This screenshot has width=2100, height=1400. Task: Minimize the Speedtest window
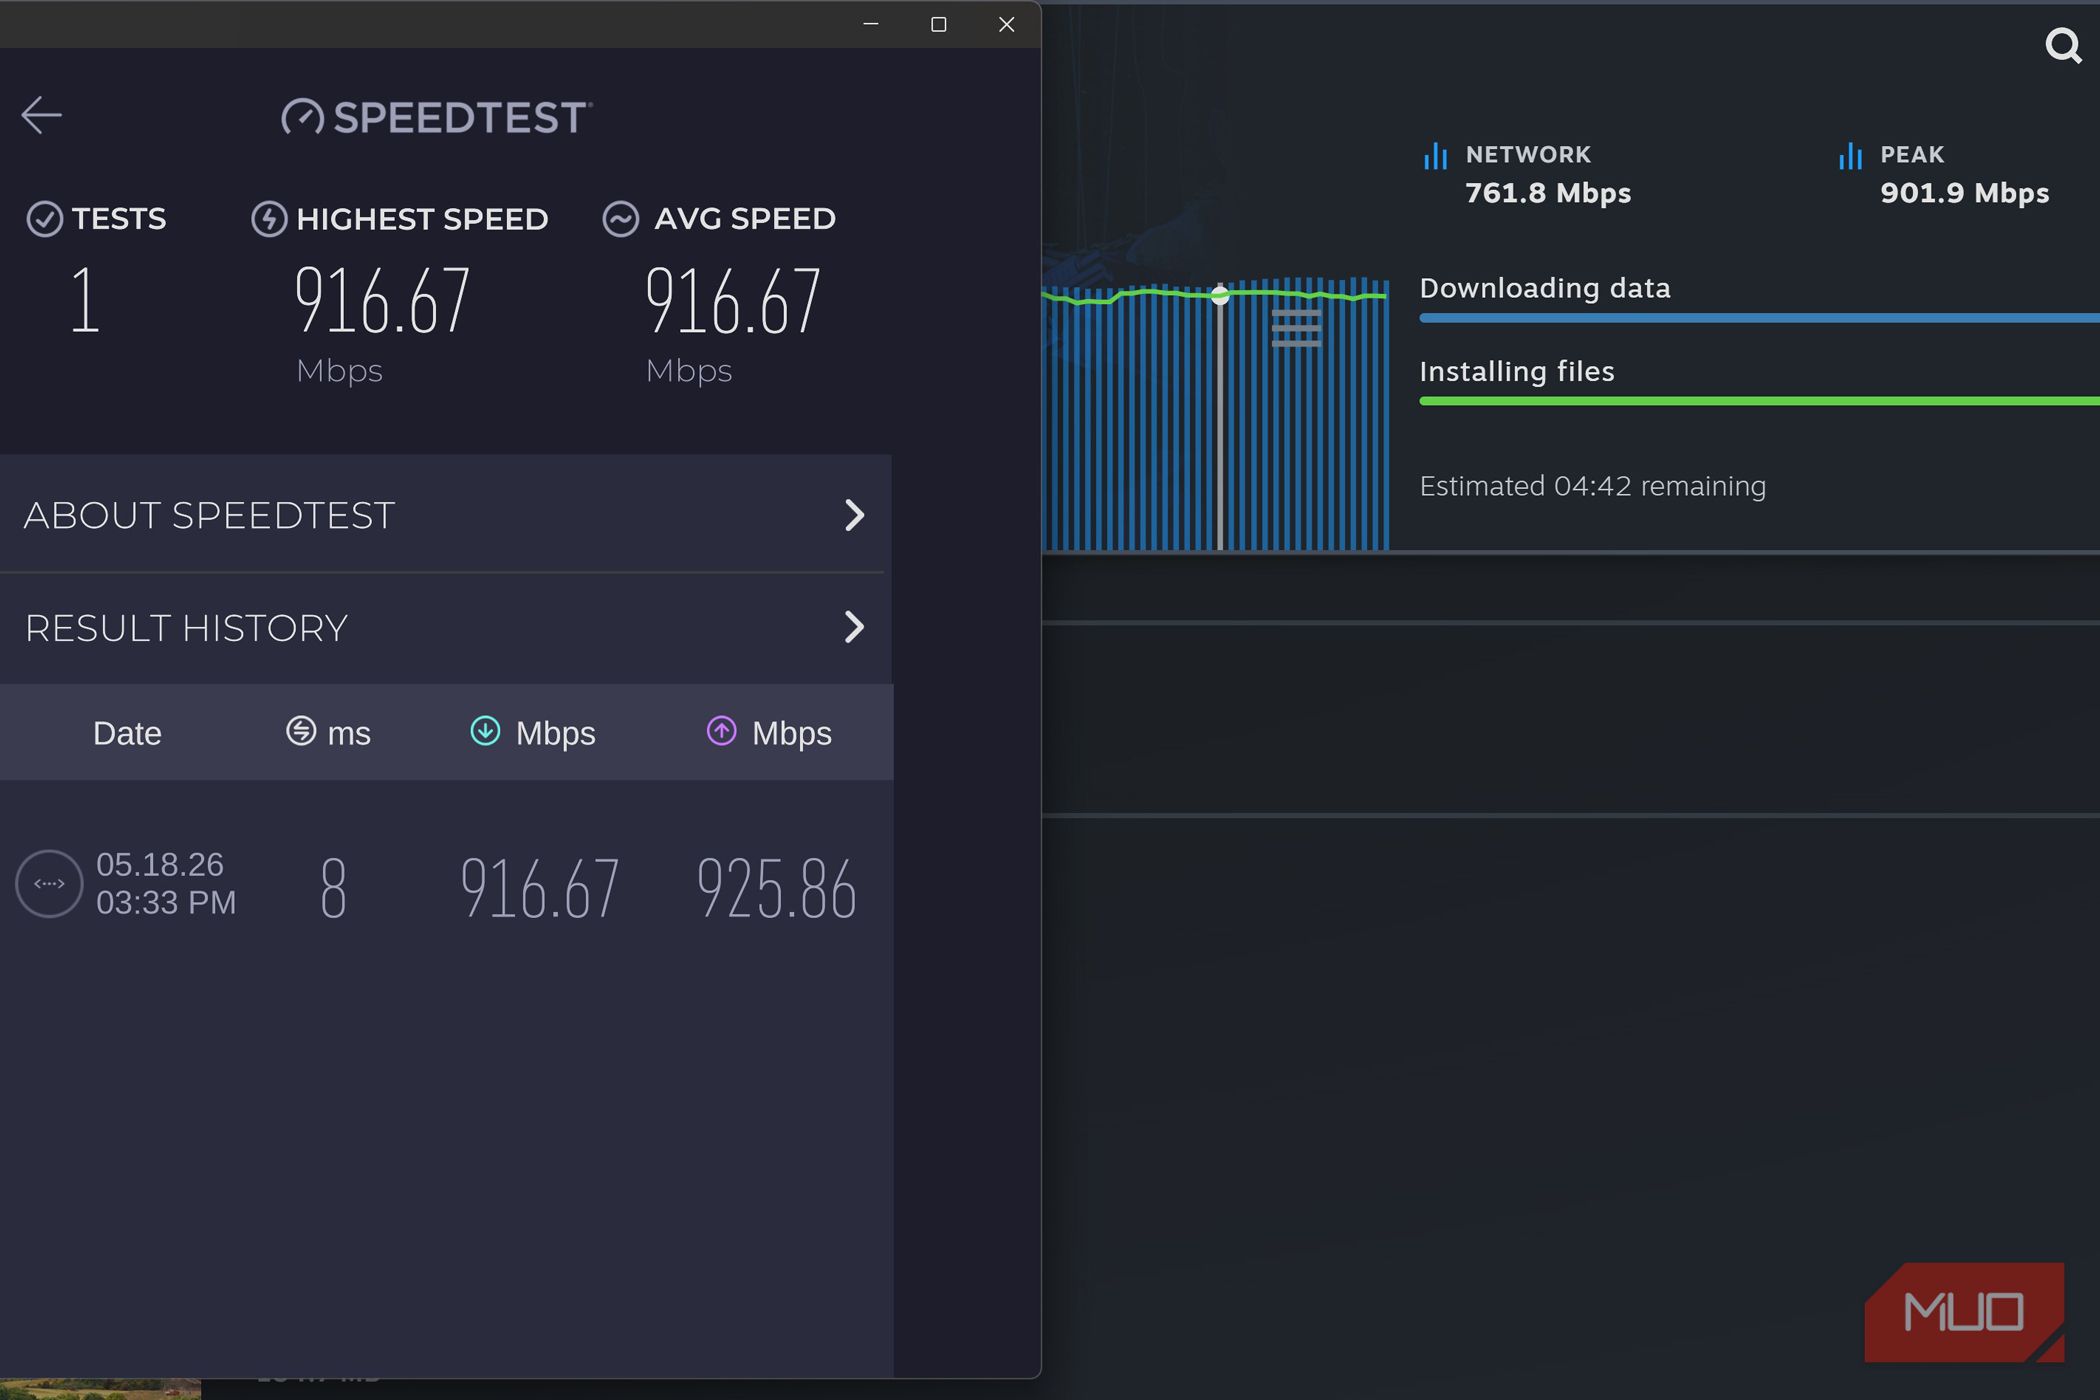click(x=871, y=24)
